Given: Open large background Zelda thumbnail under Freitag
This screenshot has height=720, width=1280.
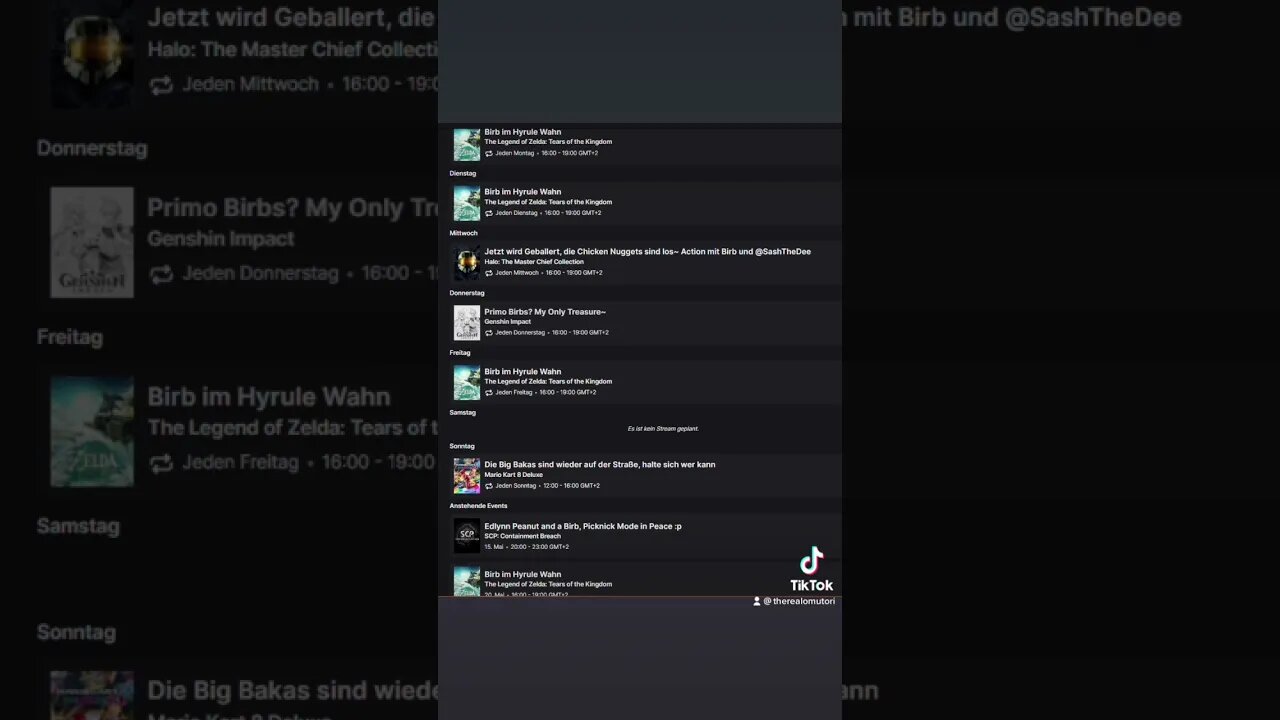Looking at the screenshot, I should (x=92, y=431).
